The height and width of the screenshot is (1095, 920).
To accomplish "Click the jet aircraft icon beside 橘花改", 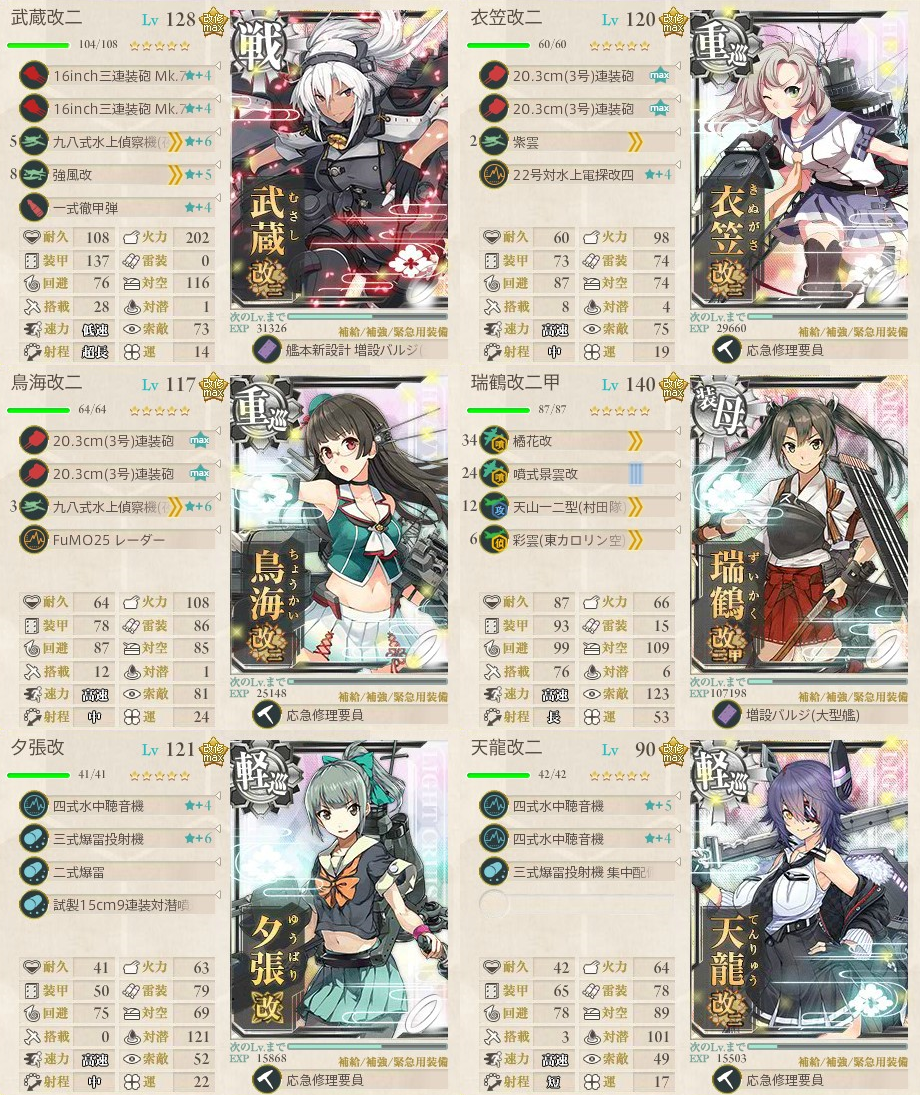I will click(493, 441).
